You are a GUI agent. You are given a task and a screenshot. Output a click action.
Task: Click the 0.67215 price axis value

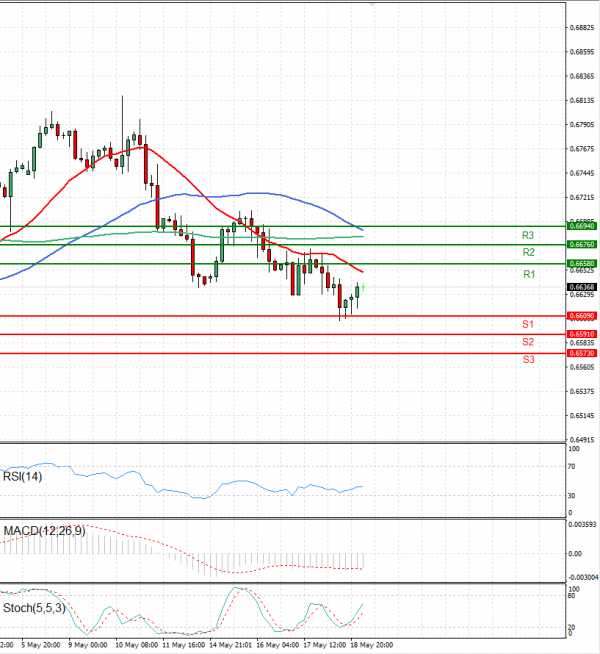tap(582, 197)
